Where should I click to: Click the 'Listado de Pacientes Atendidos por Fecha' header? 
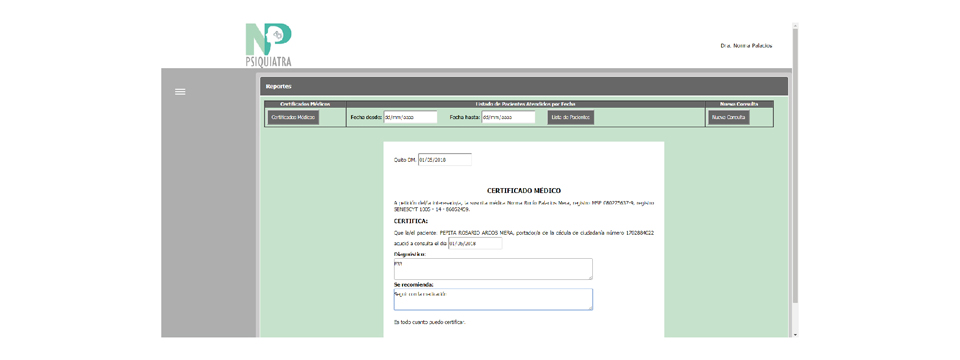click(x=525, y=104)
